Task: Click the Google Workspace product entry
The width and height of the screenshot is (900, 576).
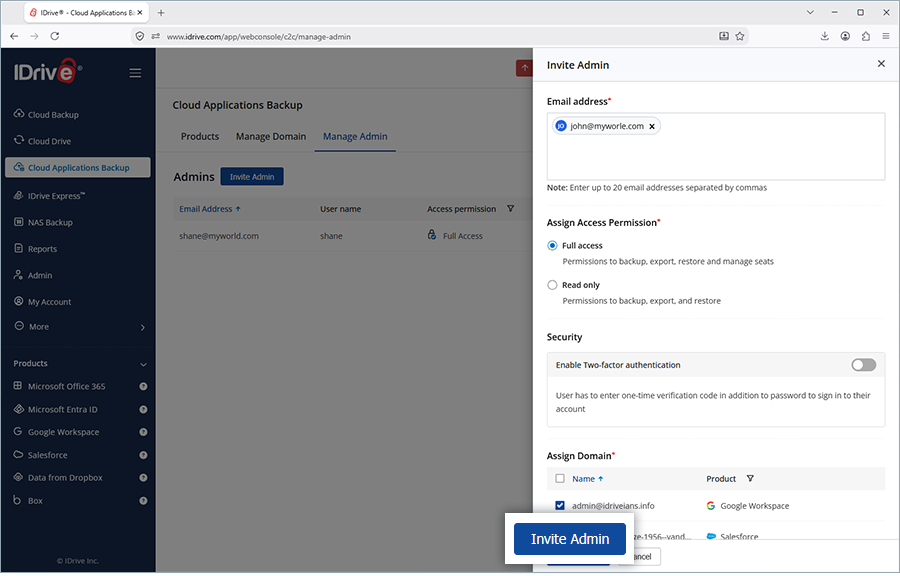Action: [x=747, y=505]
